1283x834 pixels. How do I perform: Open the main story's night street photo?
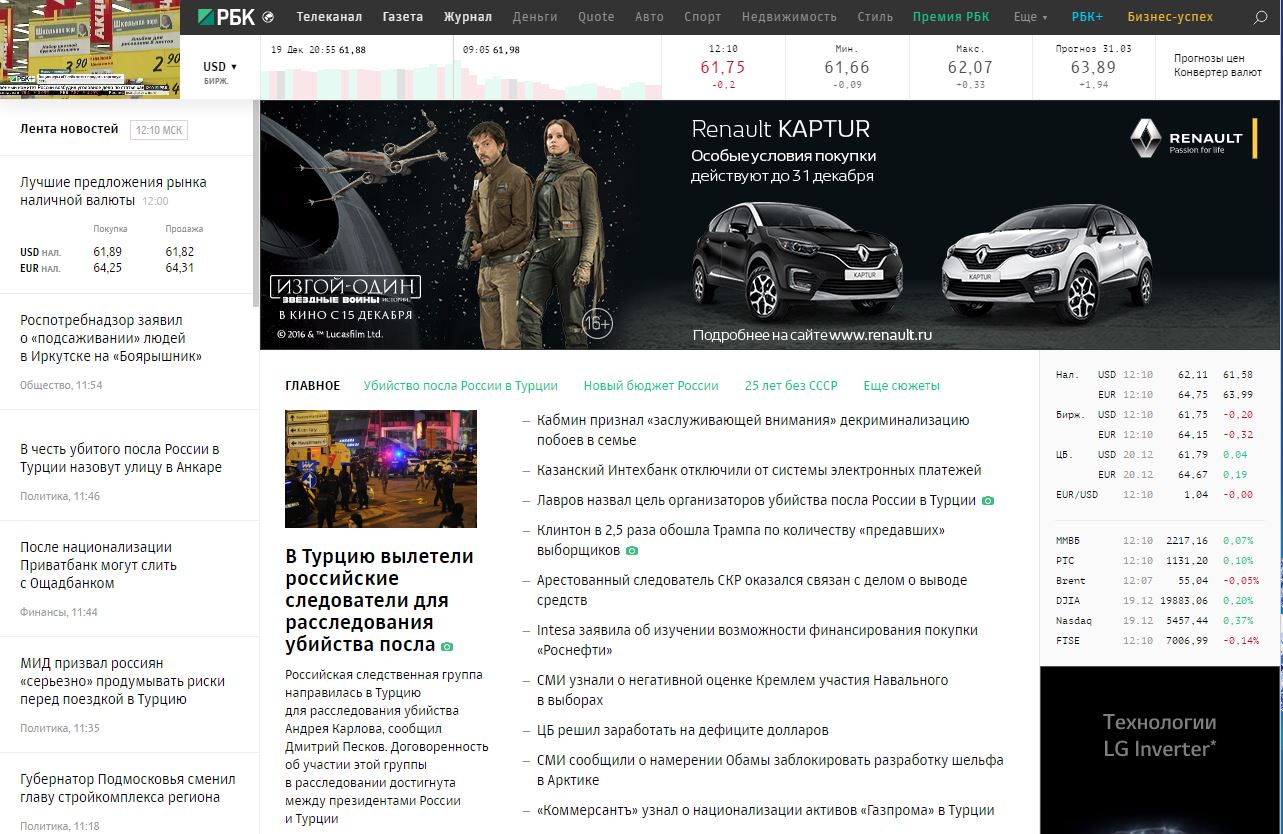point(380,468)
